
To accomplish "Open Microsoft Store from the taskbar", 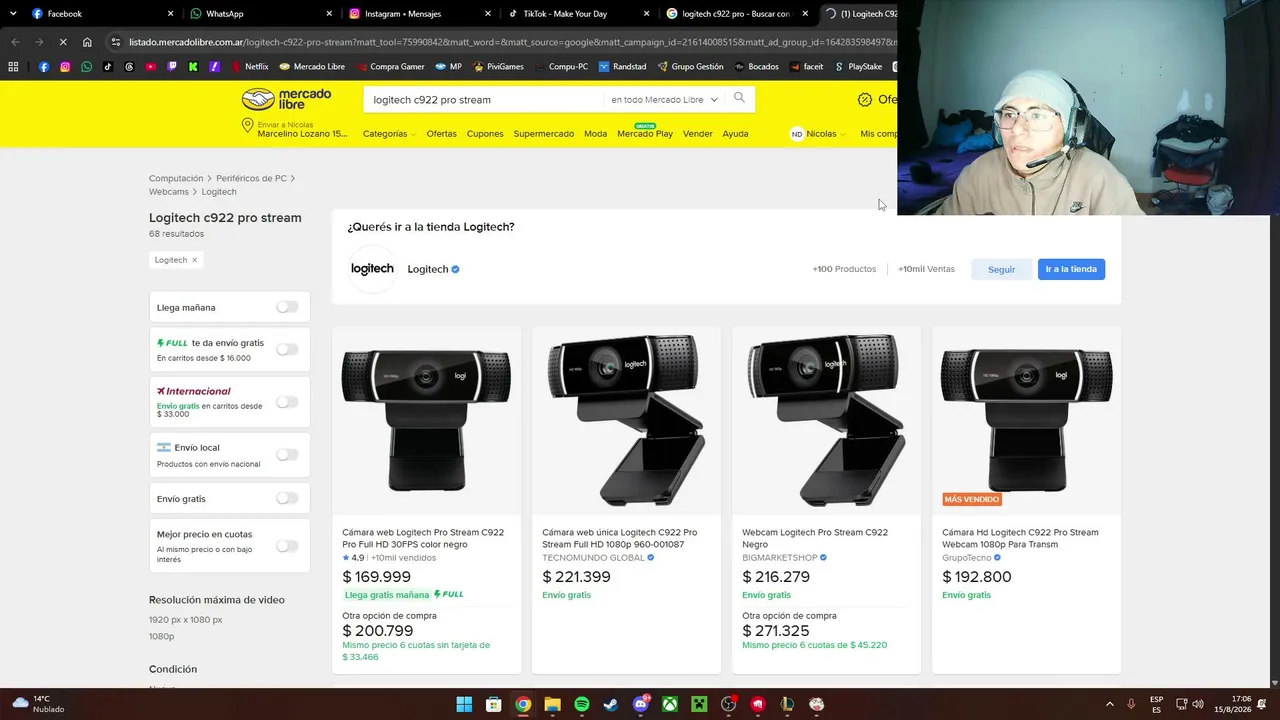I will 493,704.
